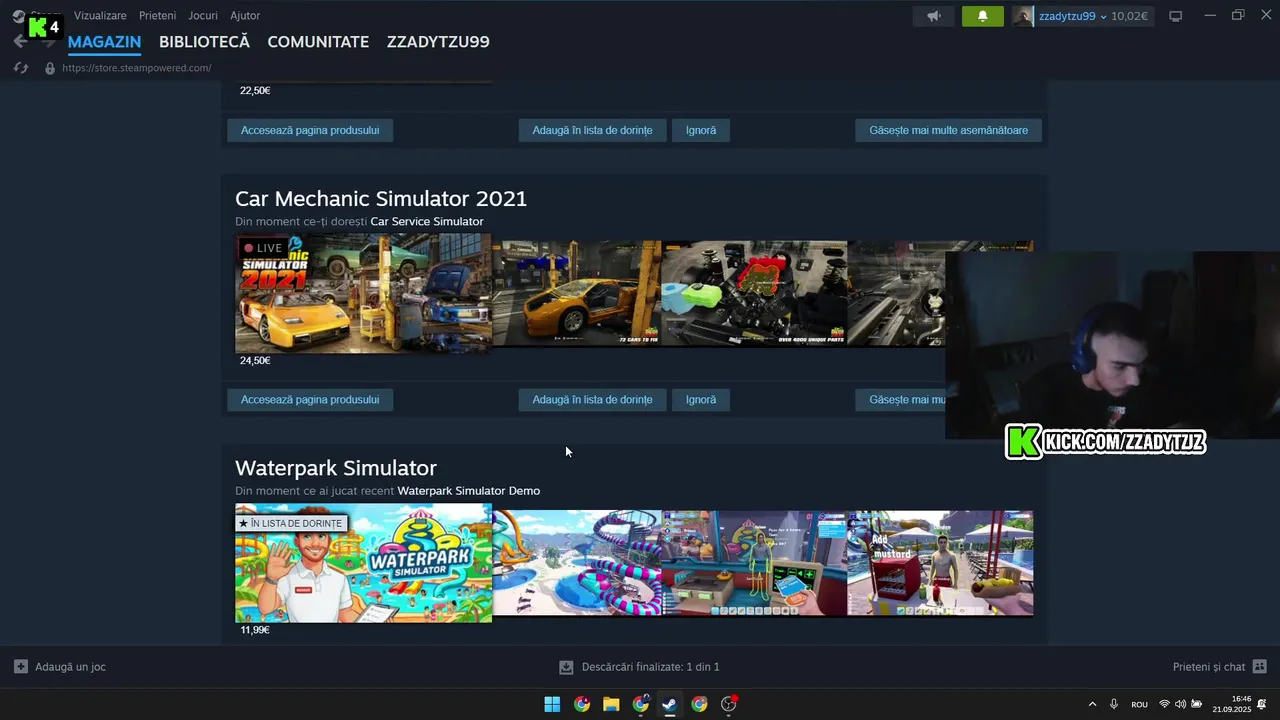Open the Windows Start menu

(552, 704)
